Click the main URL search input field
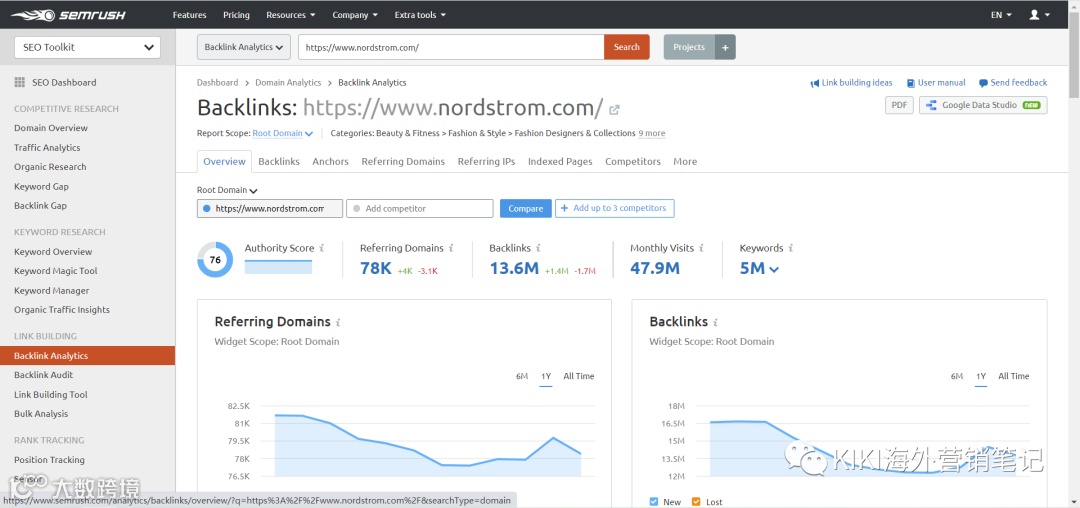Viewport: 1080px width, 508px height. [x=451, y=47]
